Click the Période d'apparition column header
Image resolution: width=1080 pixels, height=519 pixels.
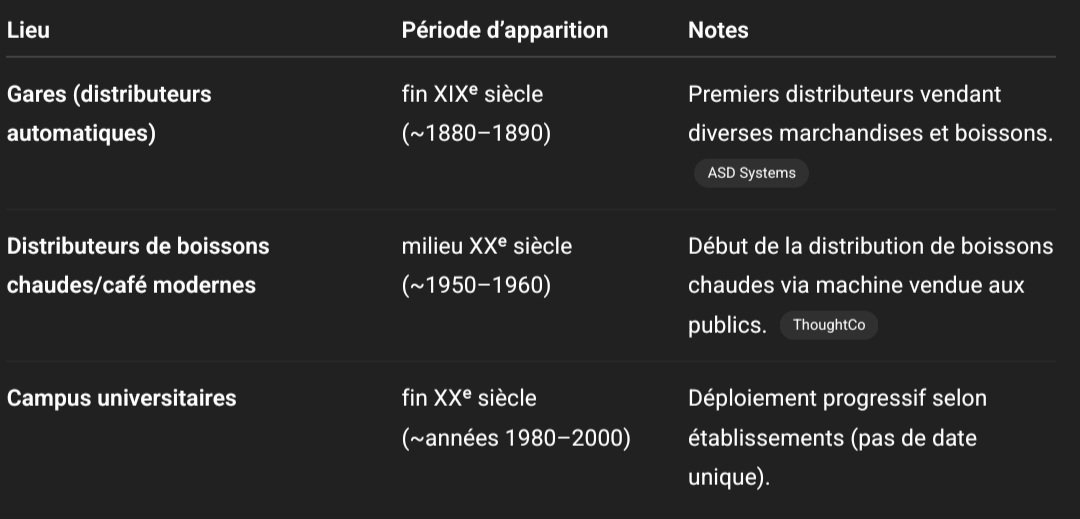(x=504, y=30)
